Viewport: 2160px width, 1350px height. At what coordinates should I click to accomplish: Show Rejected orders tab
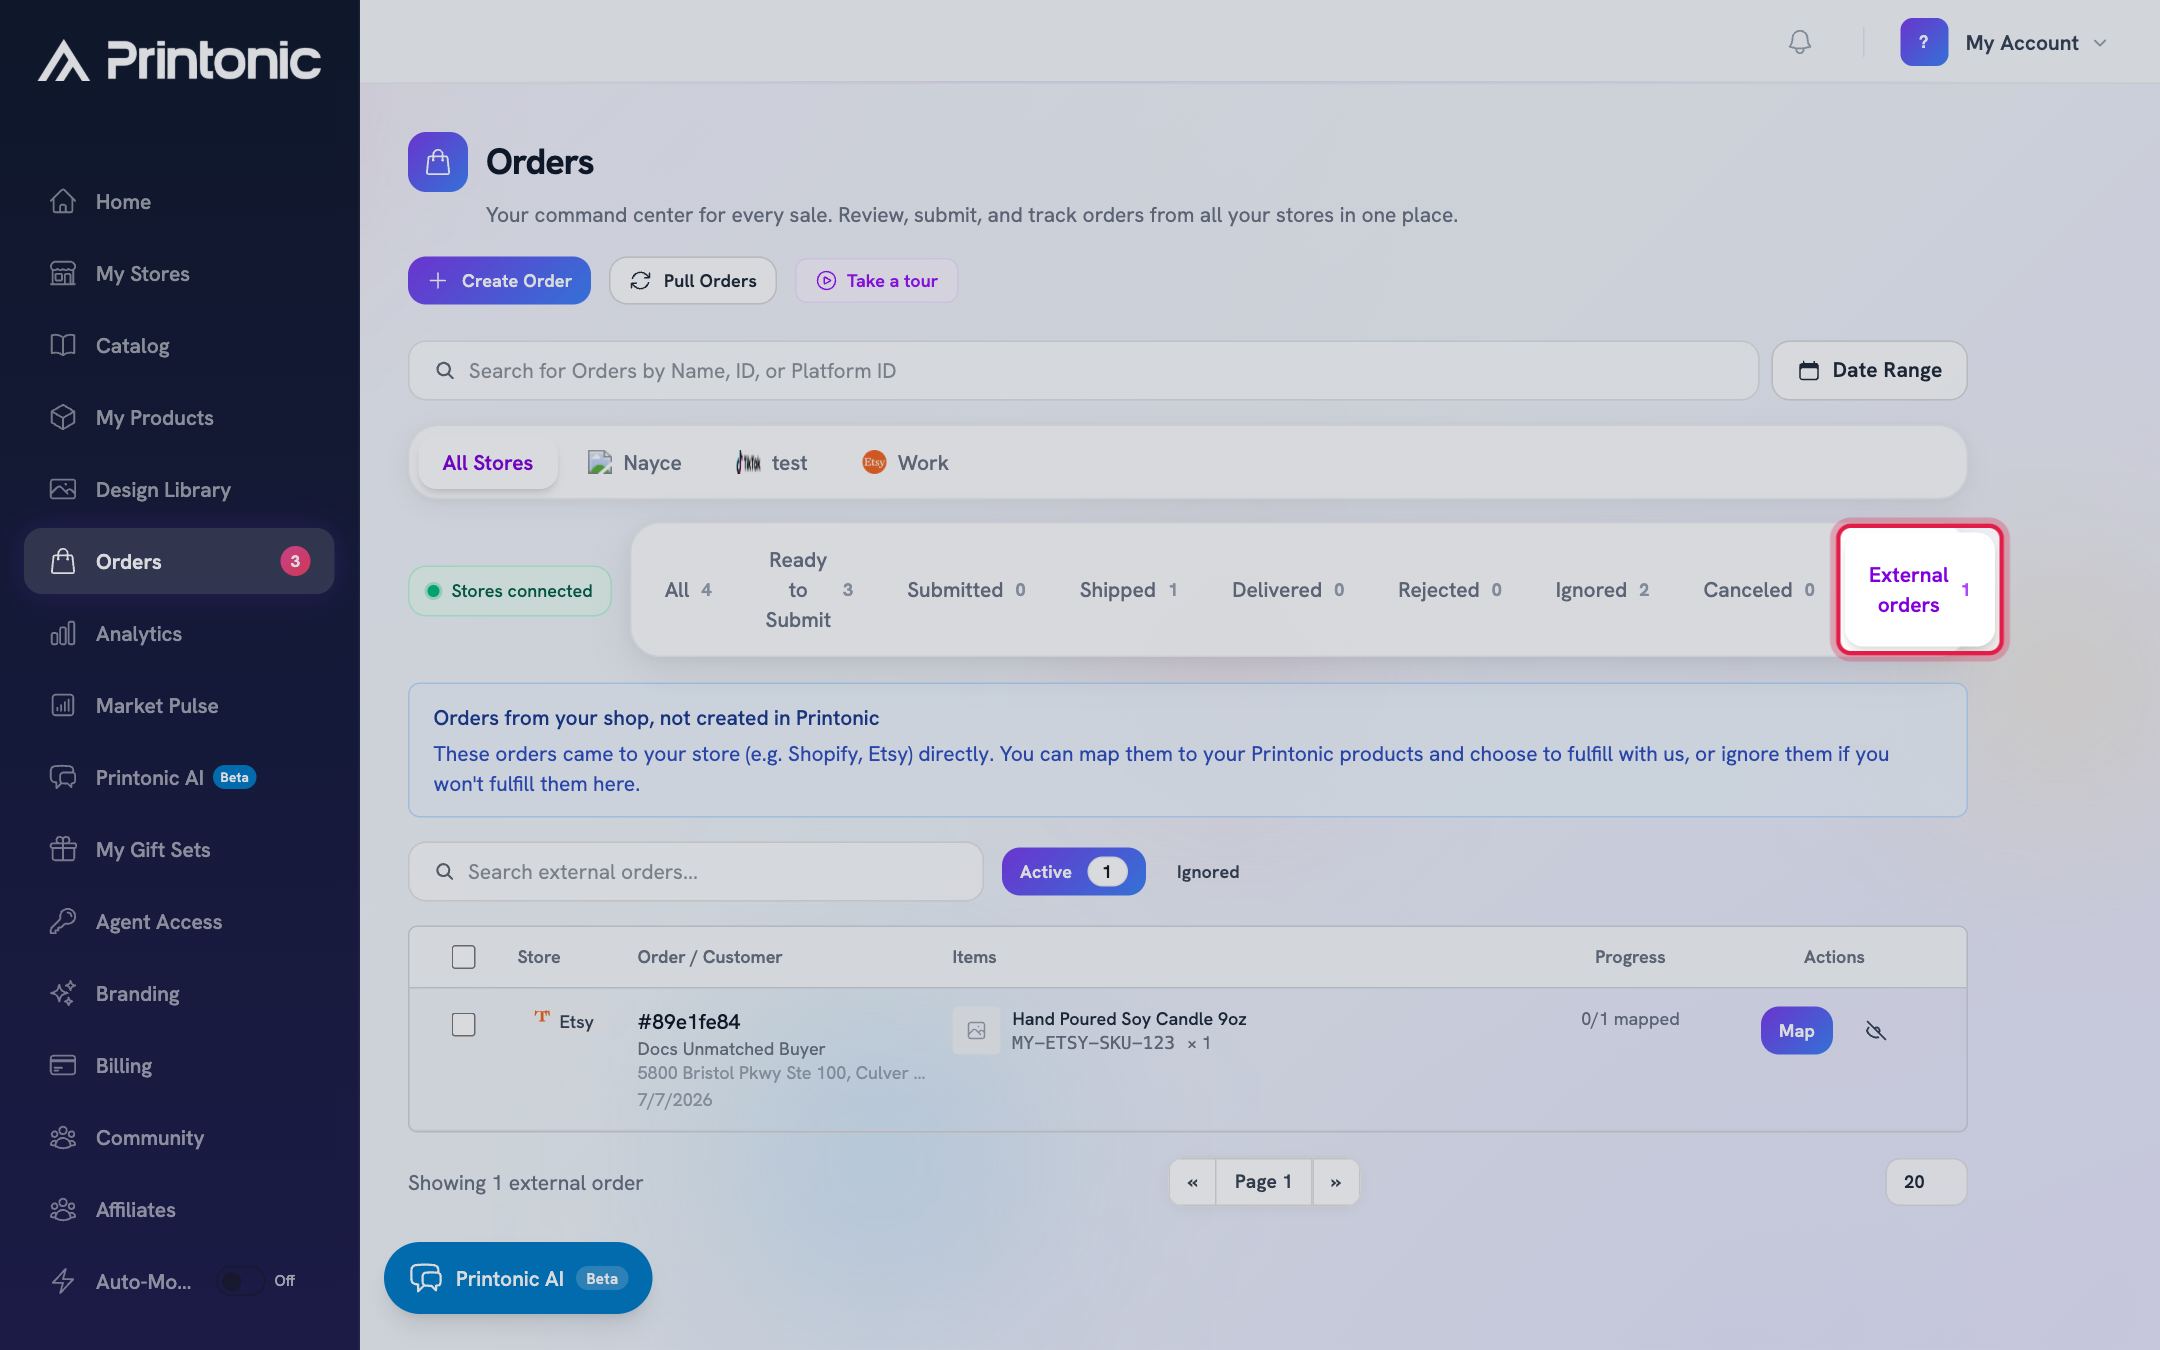[x=1450, y=590]
